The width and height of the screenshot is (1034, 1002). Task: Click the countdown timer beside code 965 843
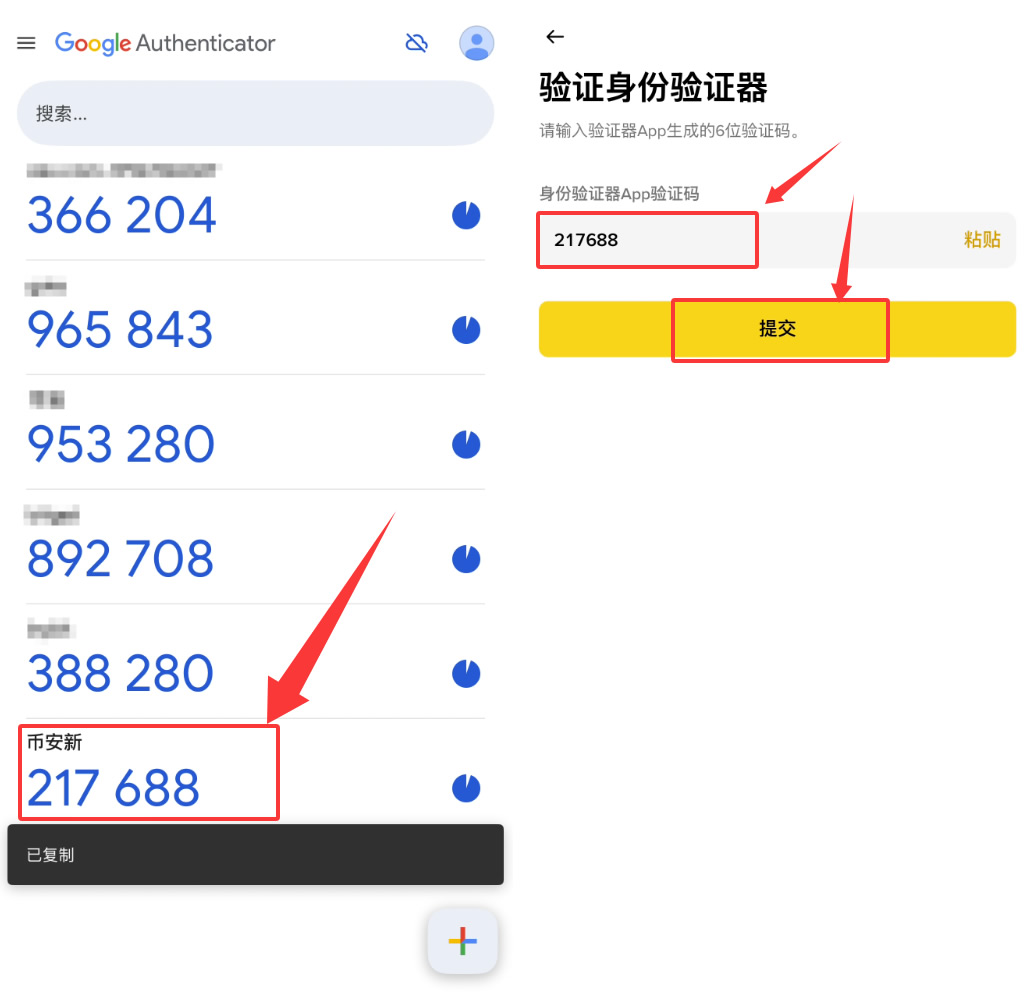(466, 330)
